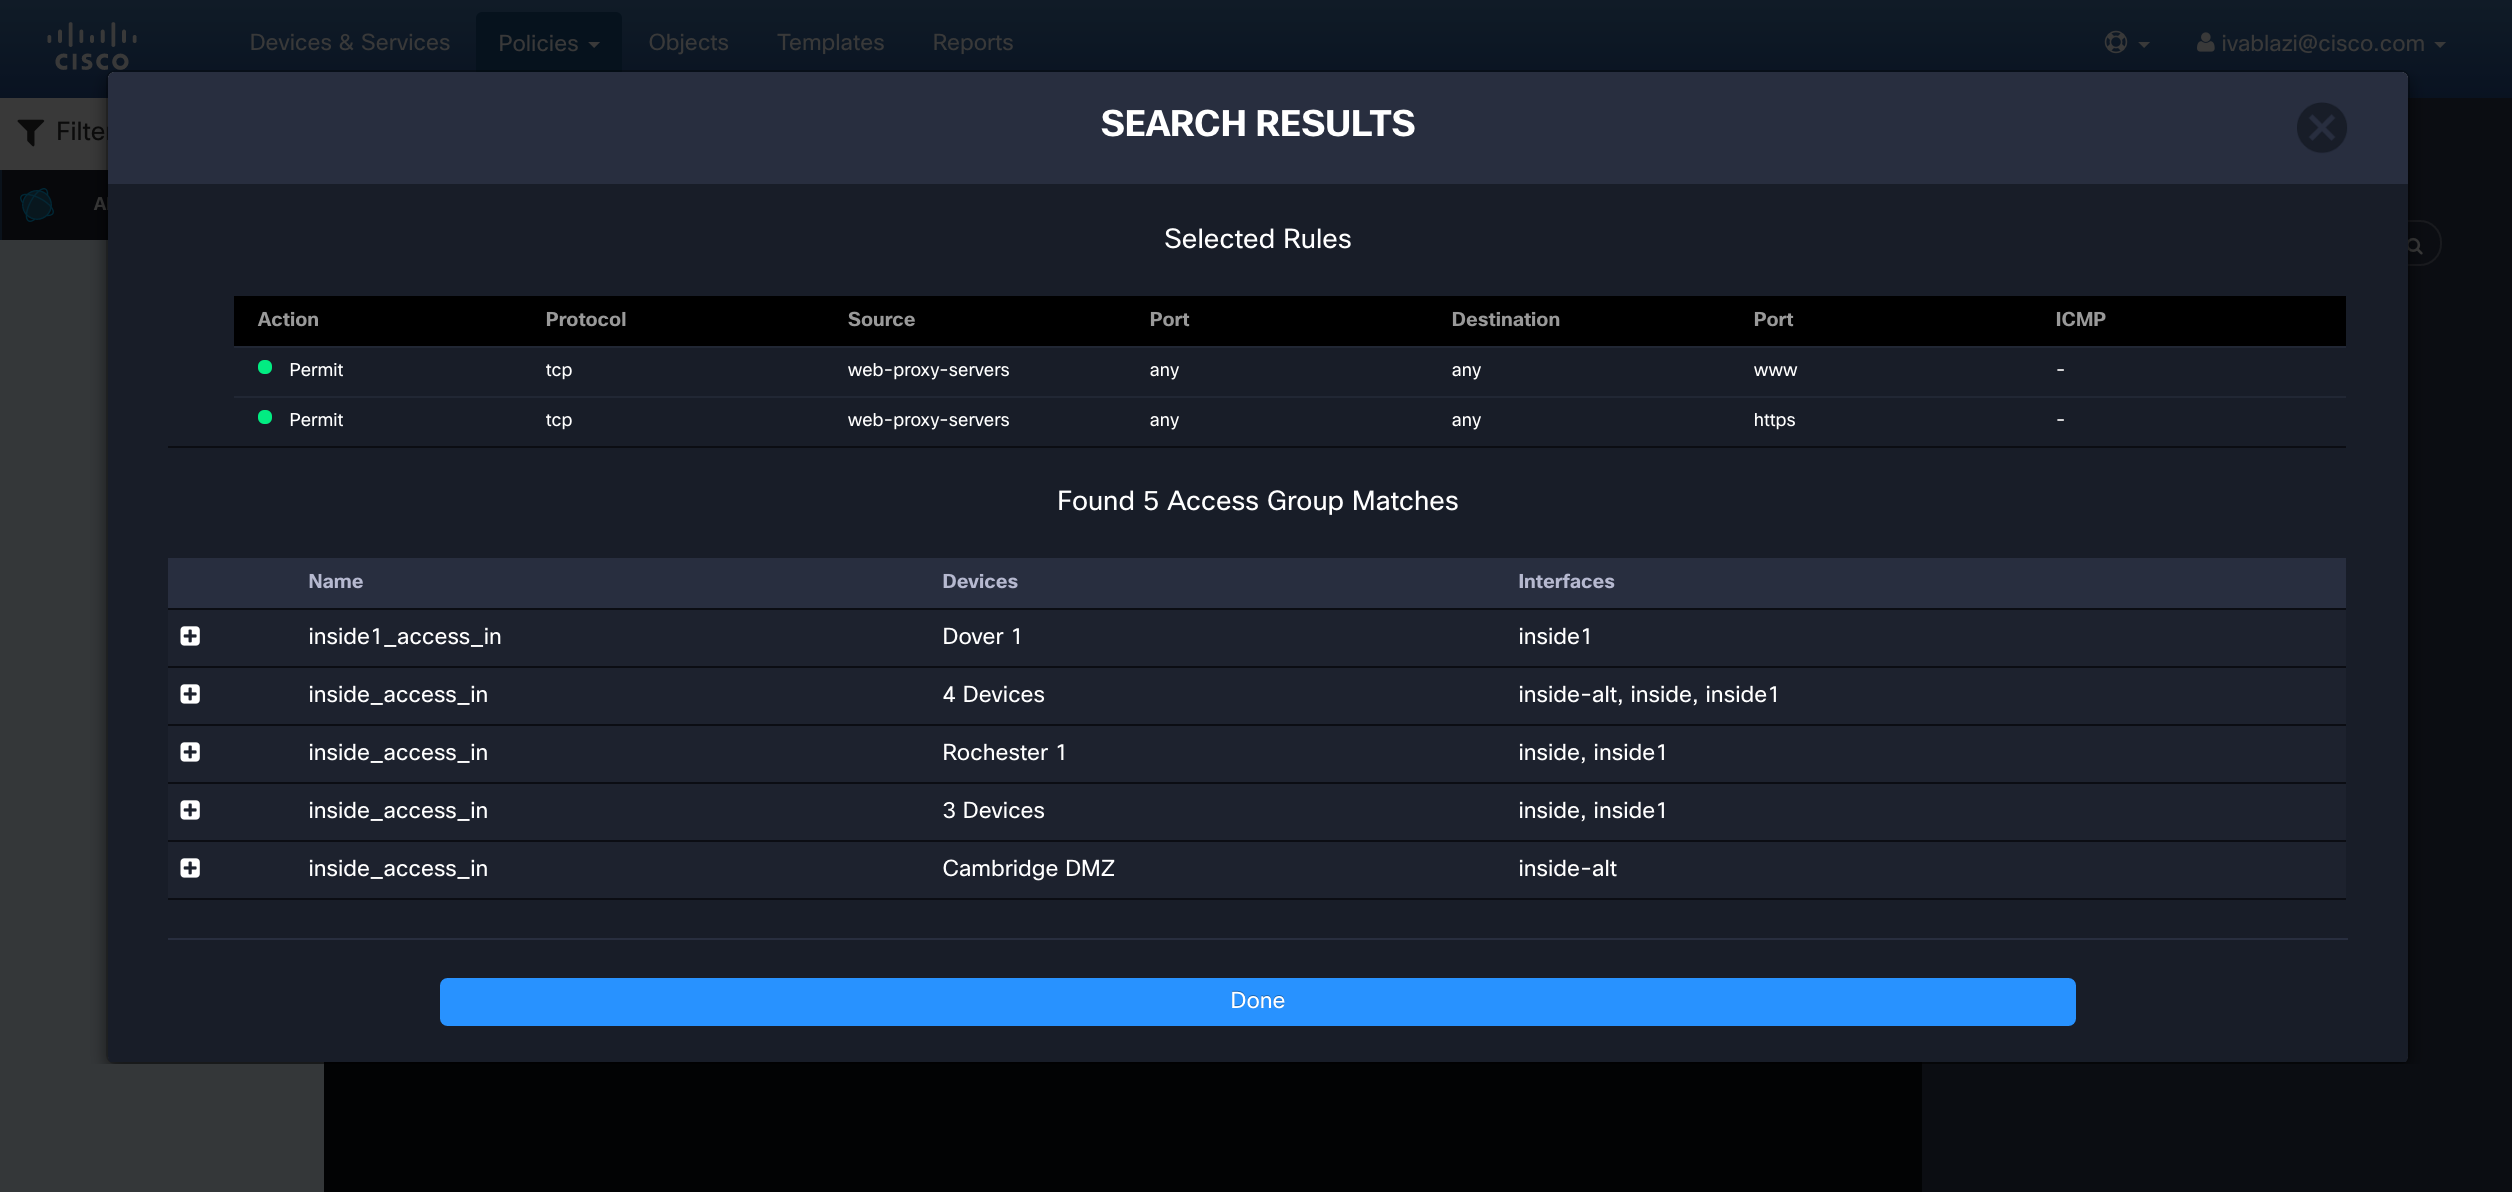Viewport: 2512px width, 1192px height.
Task: Click the Cisco logo
Action: point(91,47)
